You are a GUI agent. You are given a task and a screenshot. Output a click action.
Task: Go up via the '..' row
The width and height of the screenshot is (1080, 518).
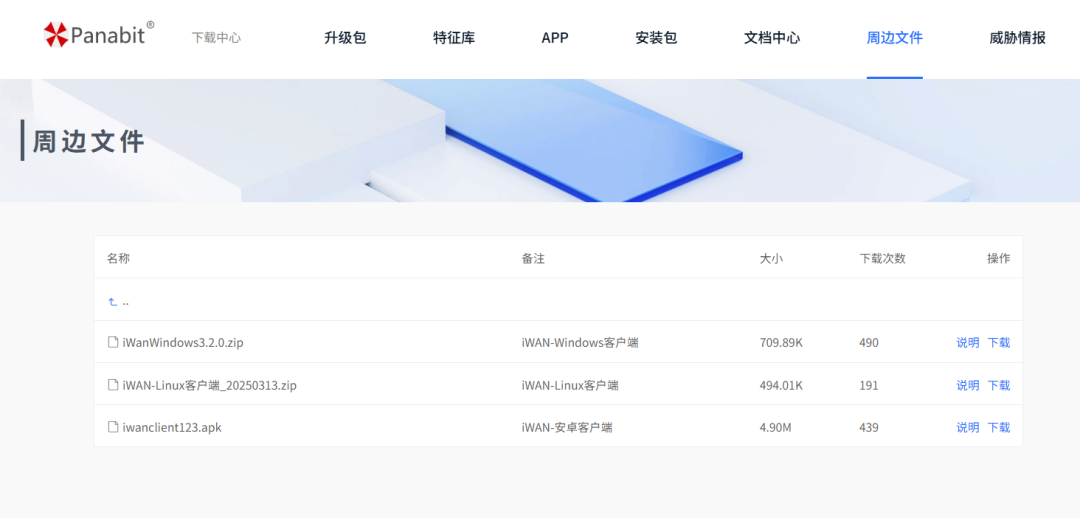[558, 302]
